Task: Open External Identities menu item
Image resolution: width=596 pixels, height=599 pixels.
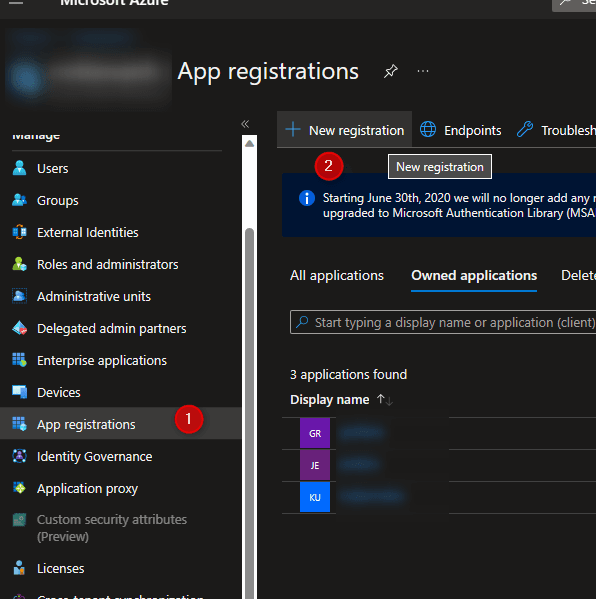Action: pos(88,233)
